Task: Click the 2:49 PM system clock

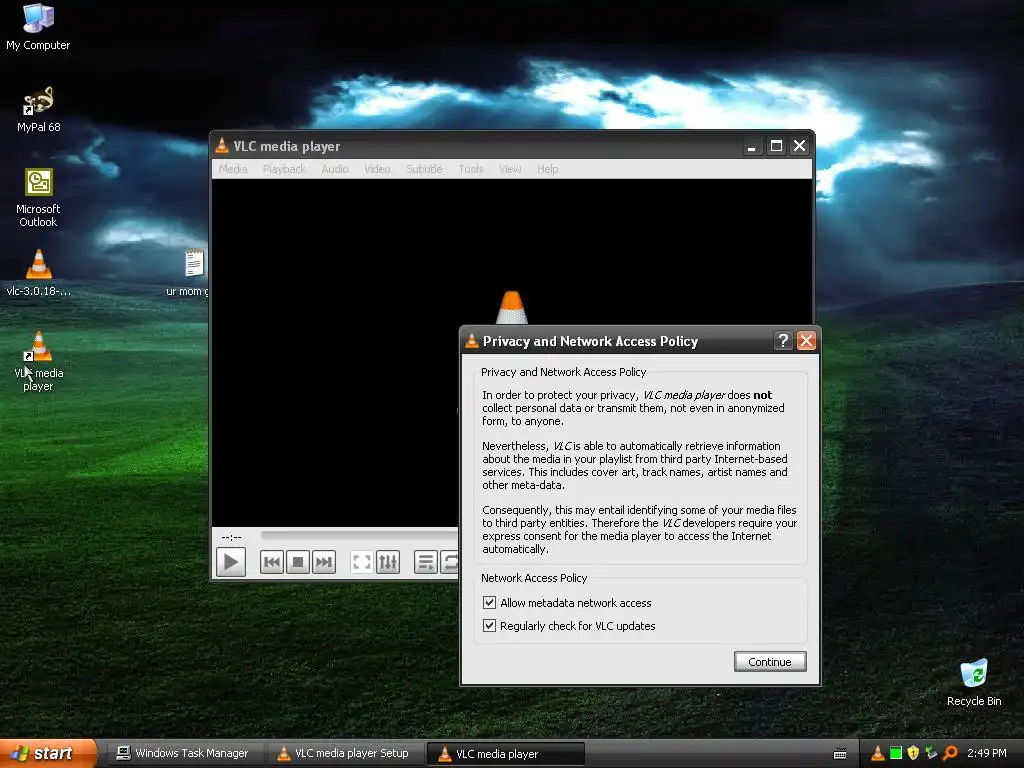Action: click(987, 753)
